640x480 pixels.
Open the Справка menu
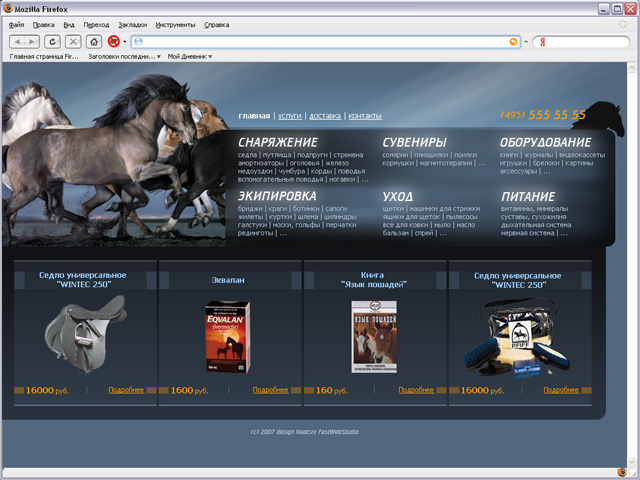pyautogui.click(x=217, y=25)
